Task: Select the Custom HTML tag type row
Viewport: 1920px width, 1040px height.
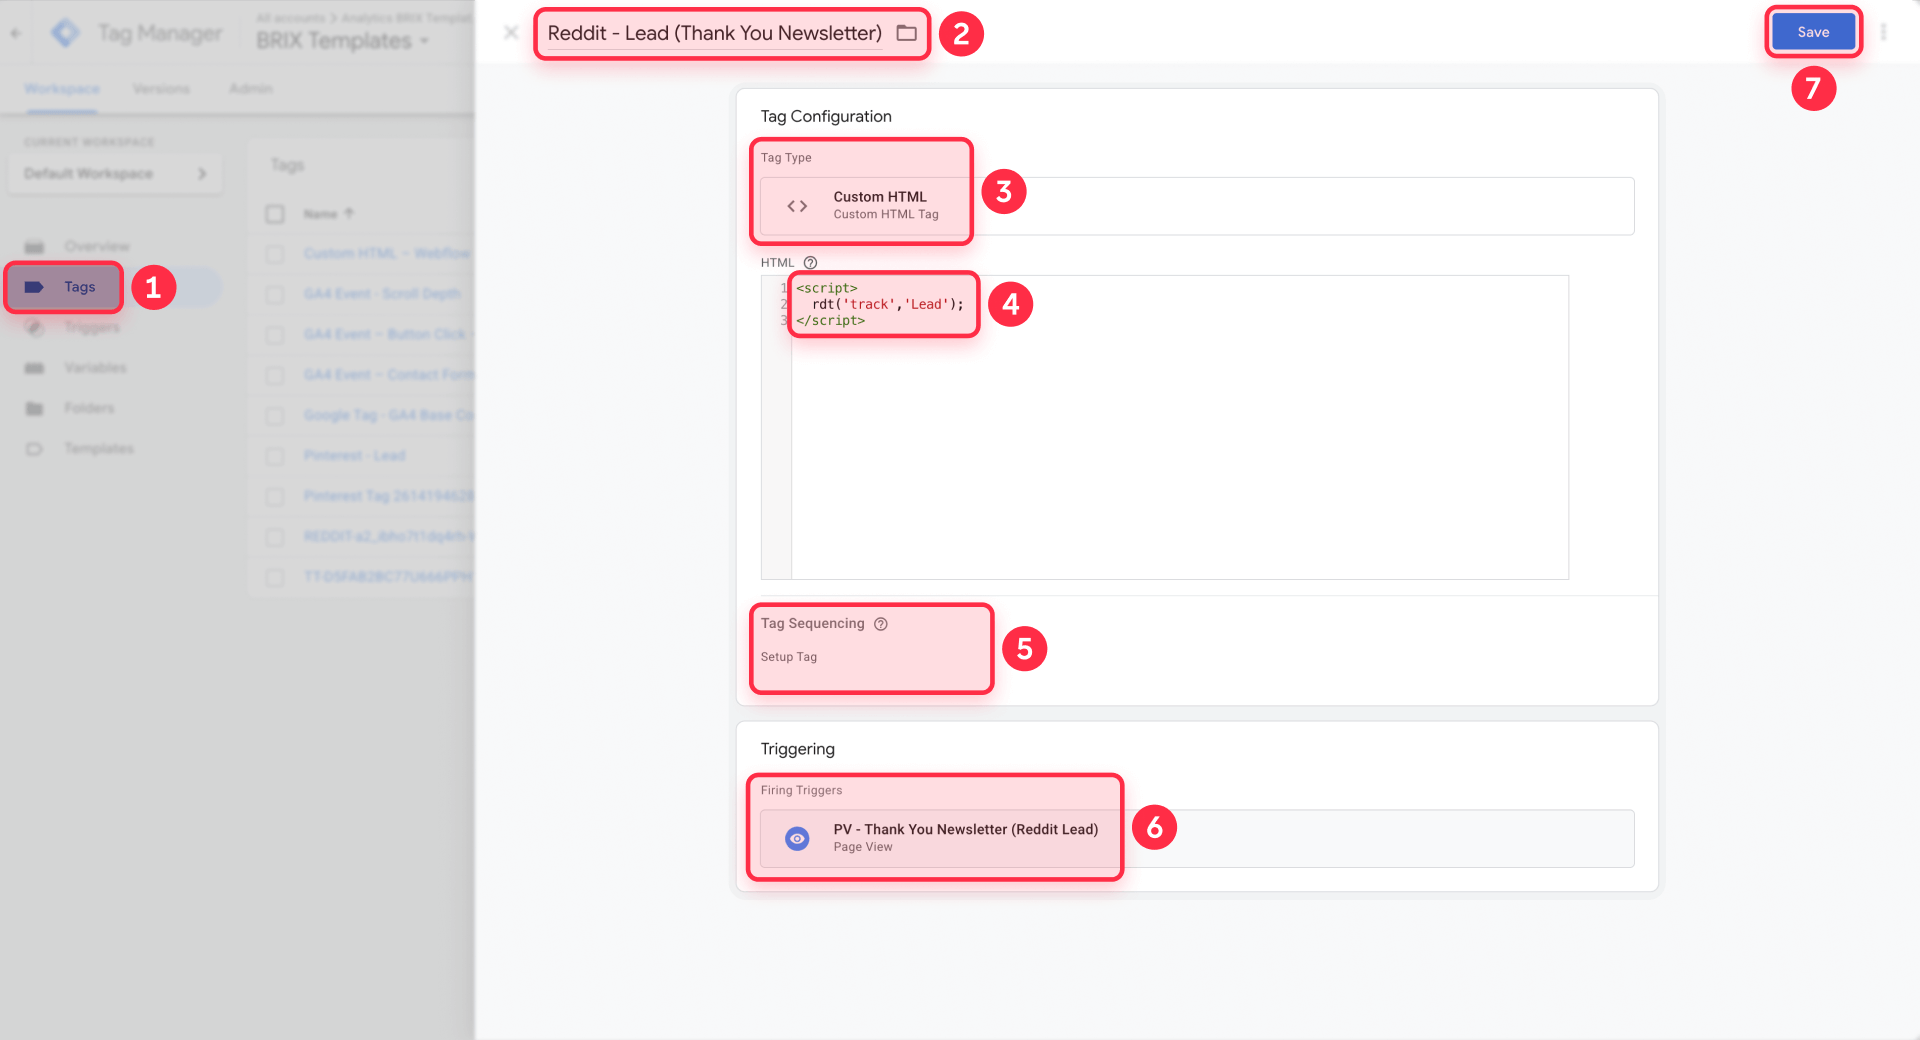Action: pos(1196,206)
